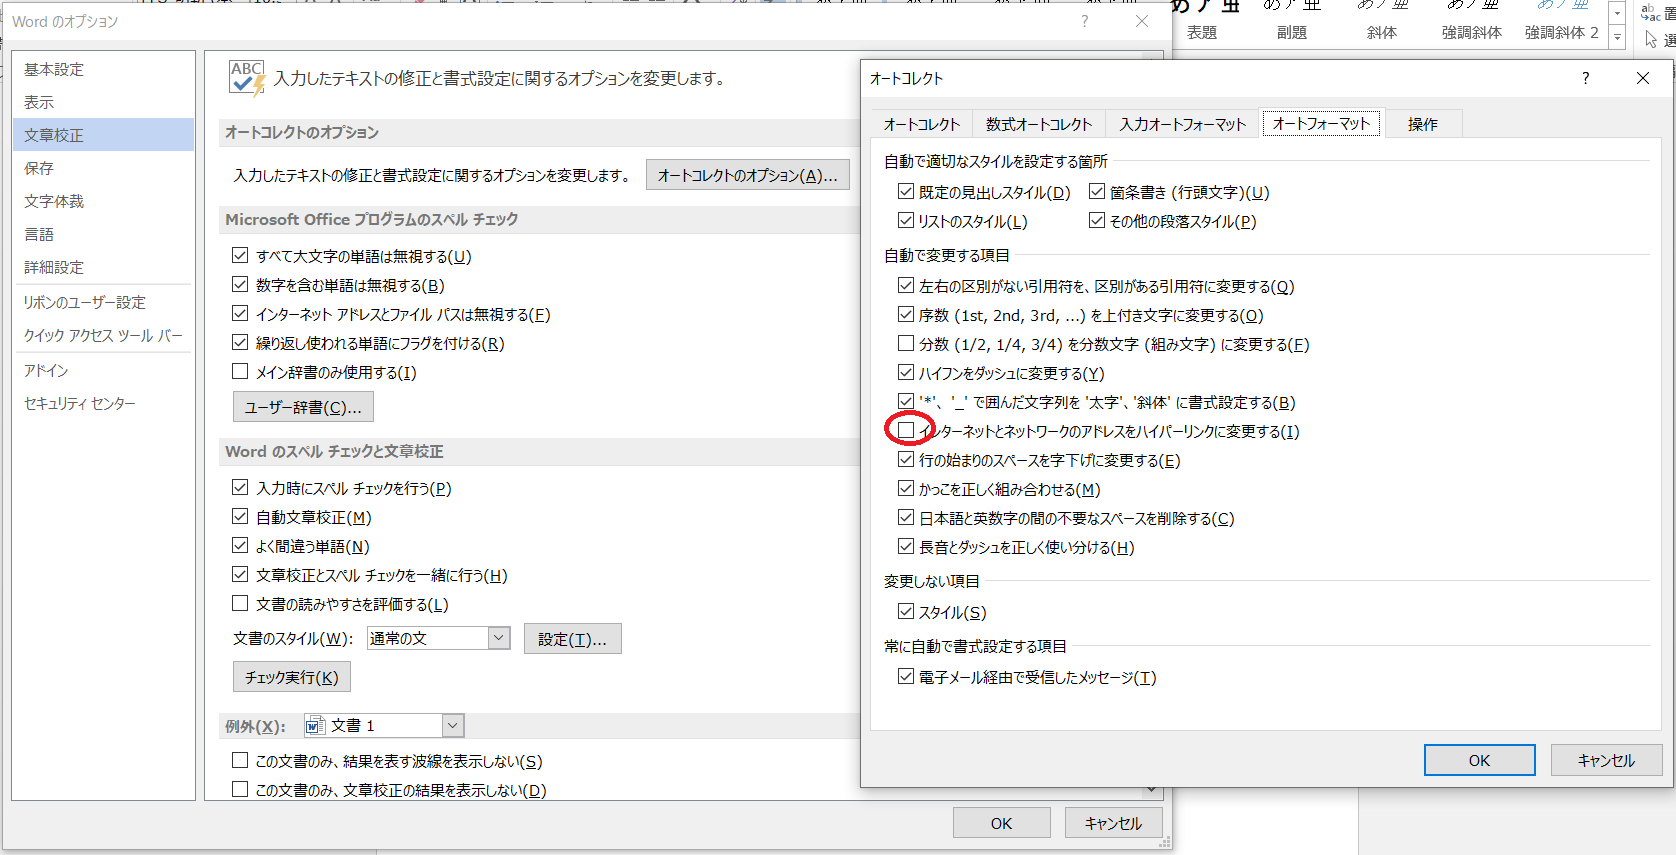Switch to the 操作 tab
The image size is (1676, 855).
pos(1422,124)
